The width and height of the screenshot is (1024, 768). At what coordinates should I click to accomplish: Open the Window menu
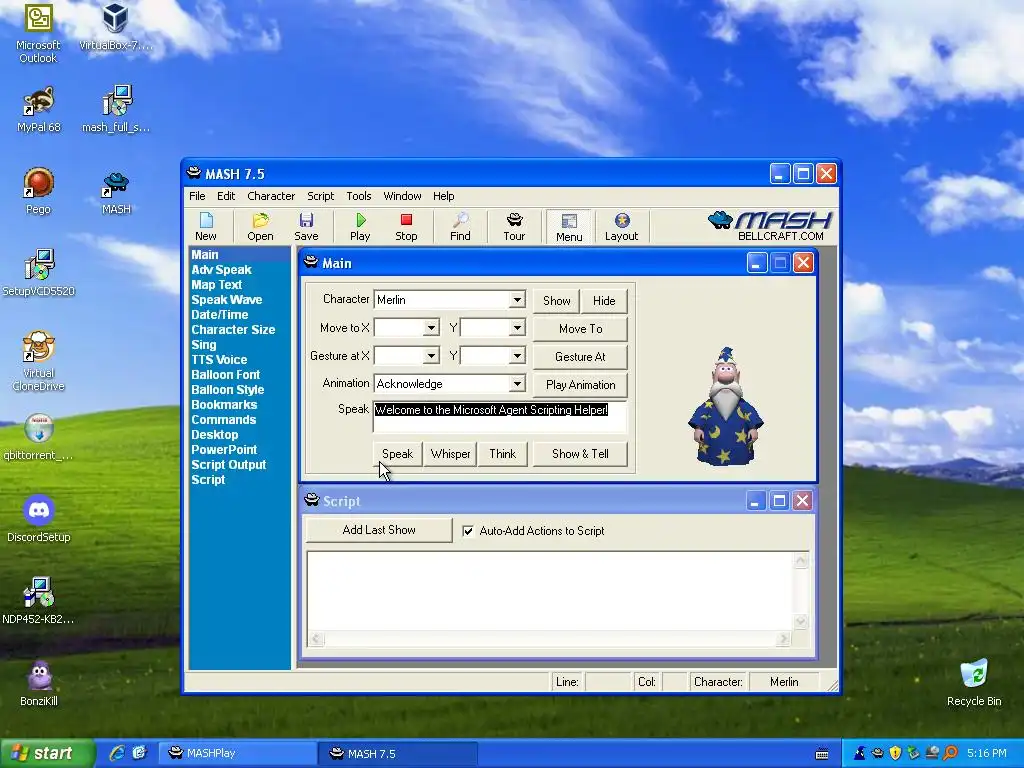[x=402, y=196]
